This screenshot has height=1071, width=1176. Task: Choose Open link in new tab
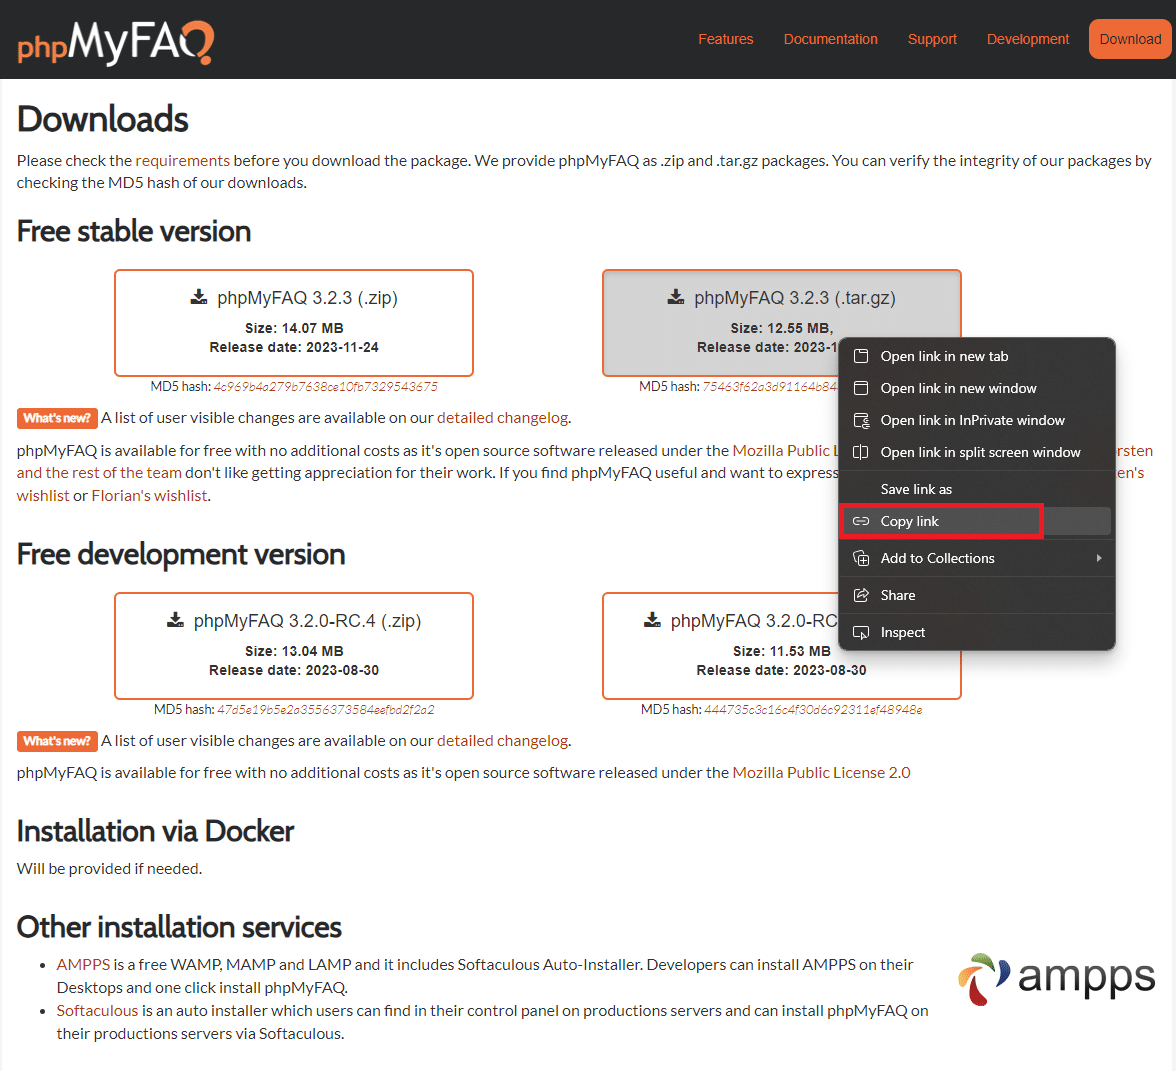click(x=976, y=356)
